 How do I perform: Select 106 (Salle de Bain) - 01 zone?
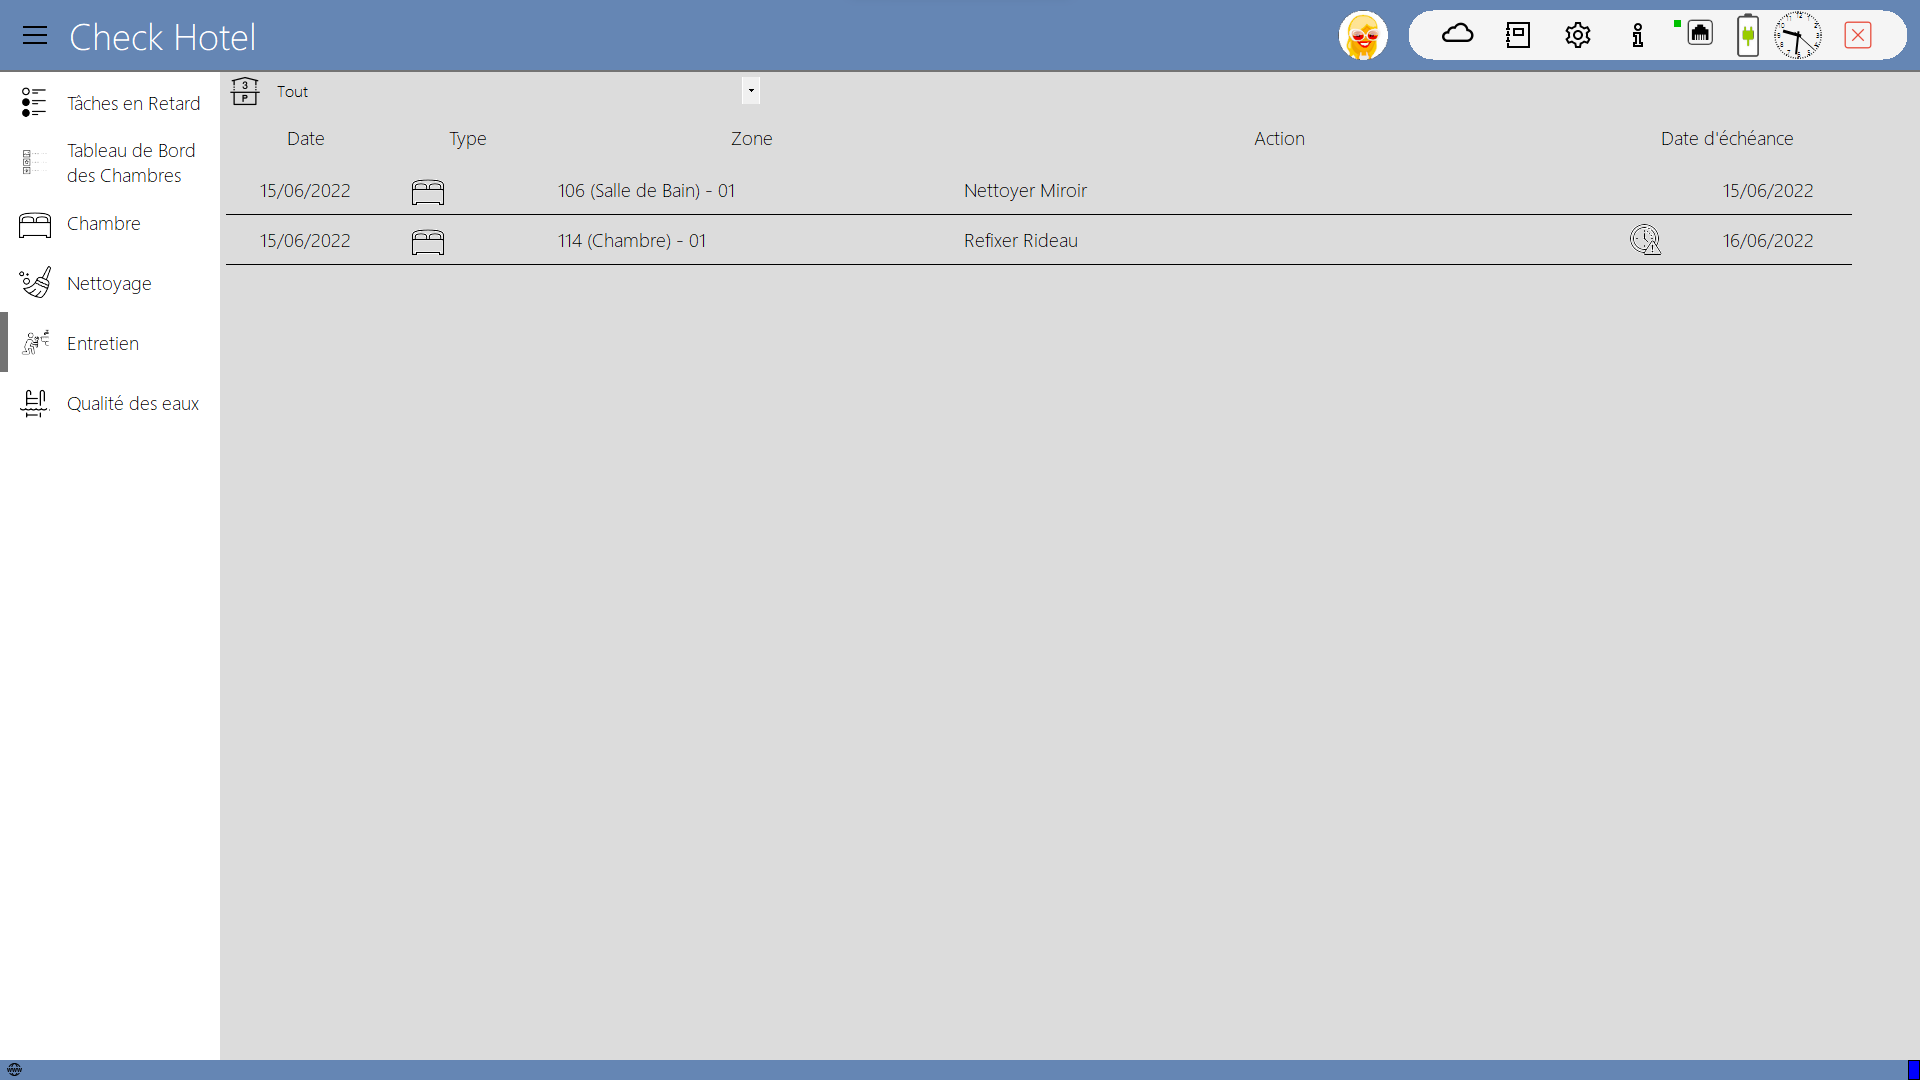pyautogui.click(x=646, y=190)
